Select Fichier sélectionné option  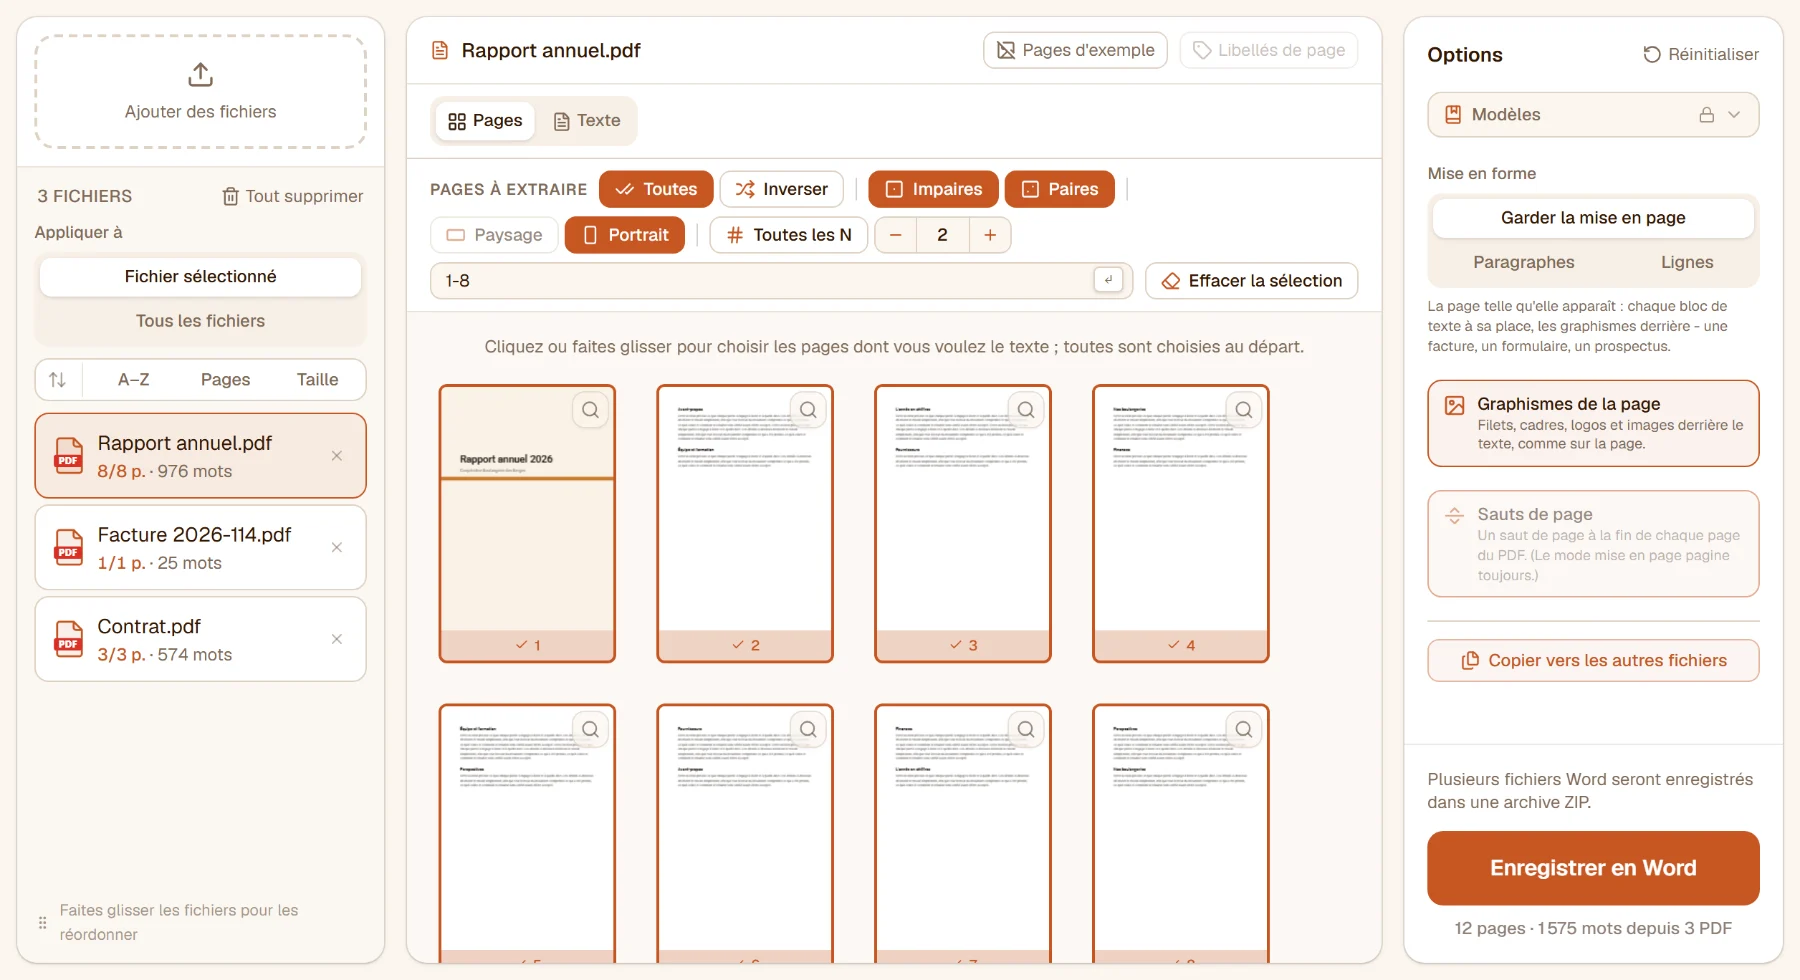pos(200,277)
